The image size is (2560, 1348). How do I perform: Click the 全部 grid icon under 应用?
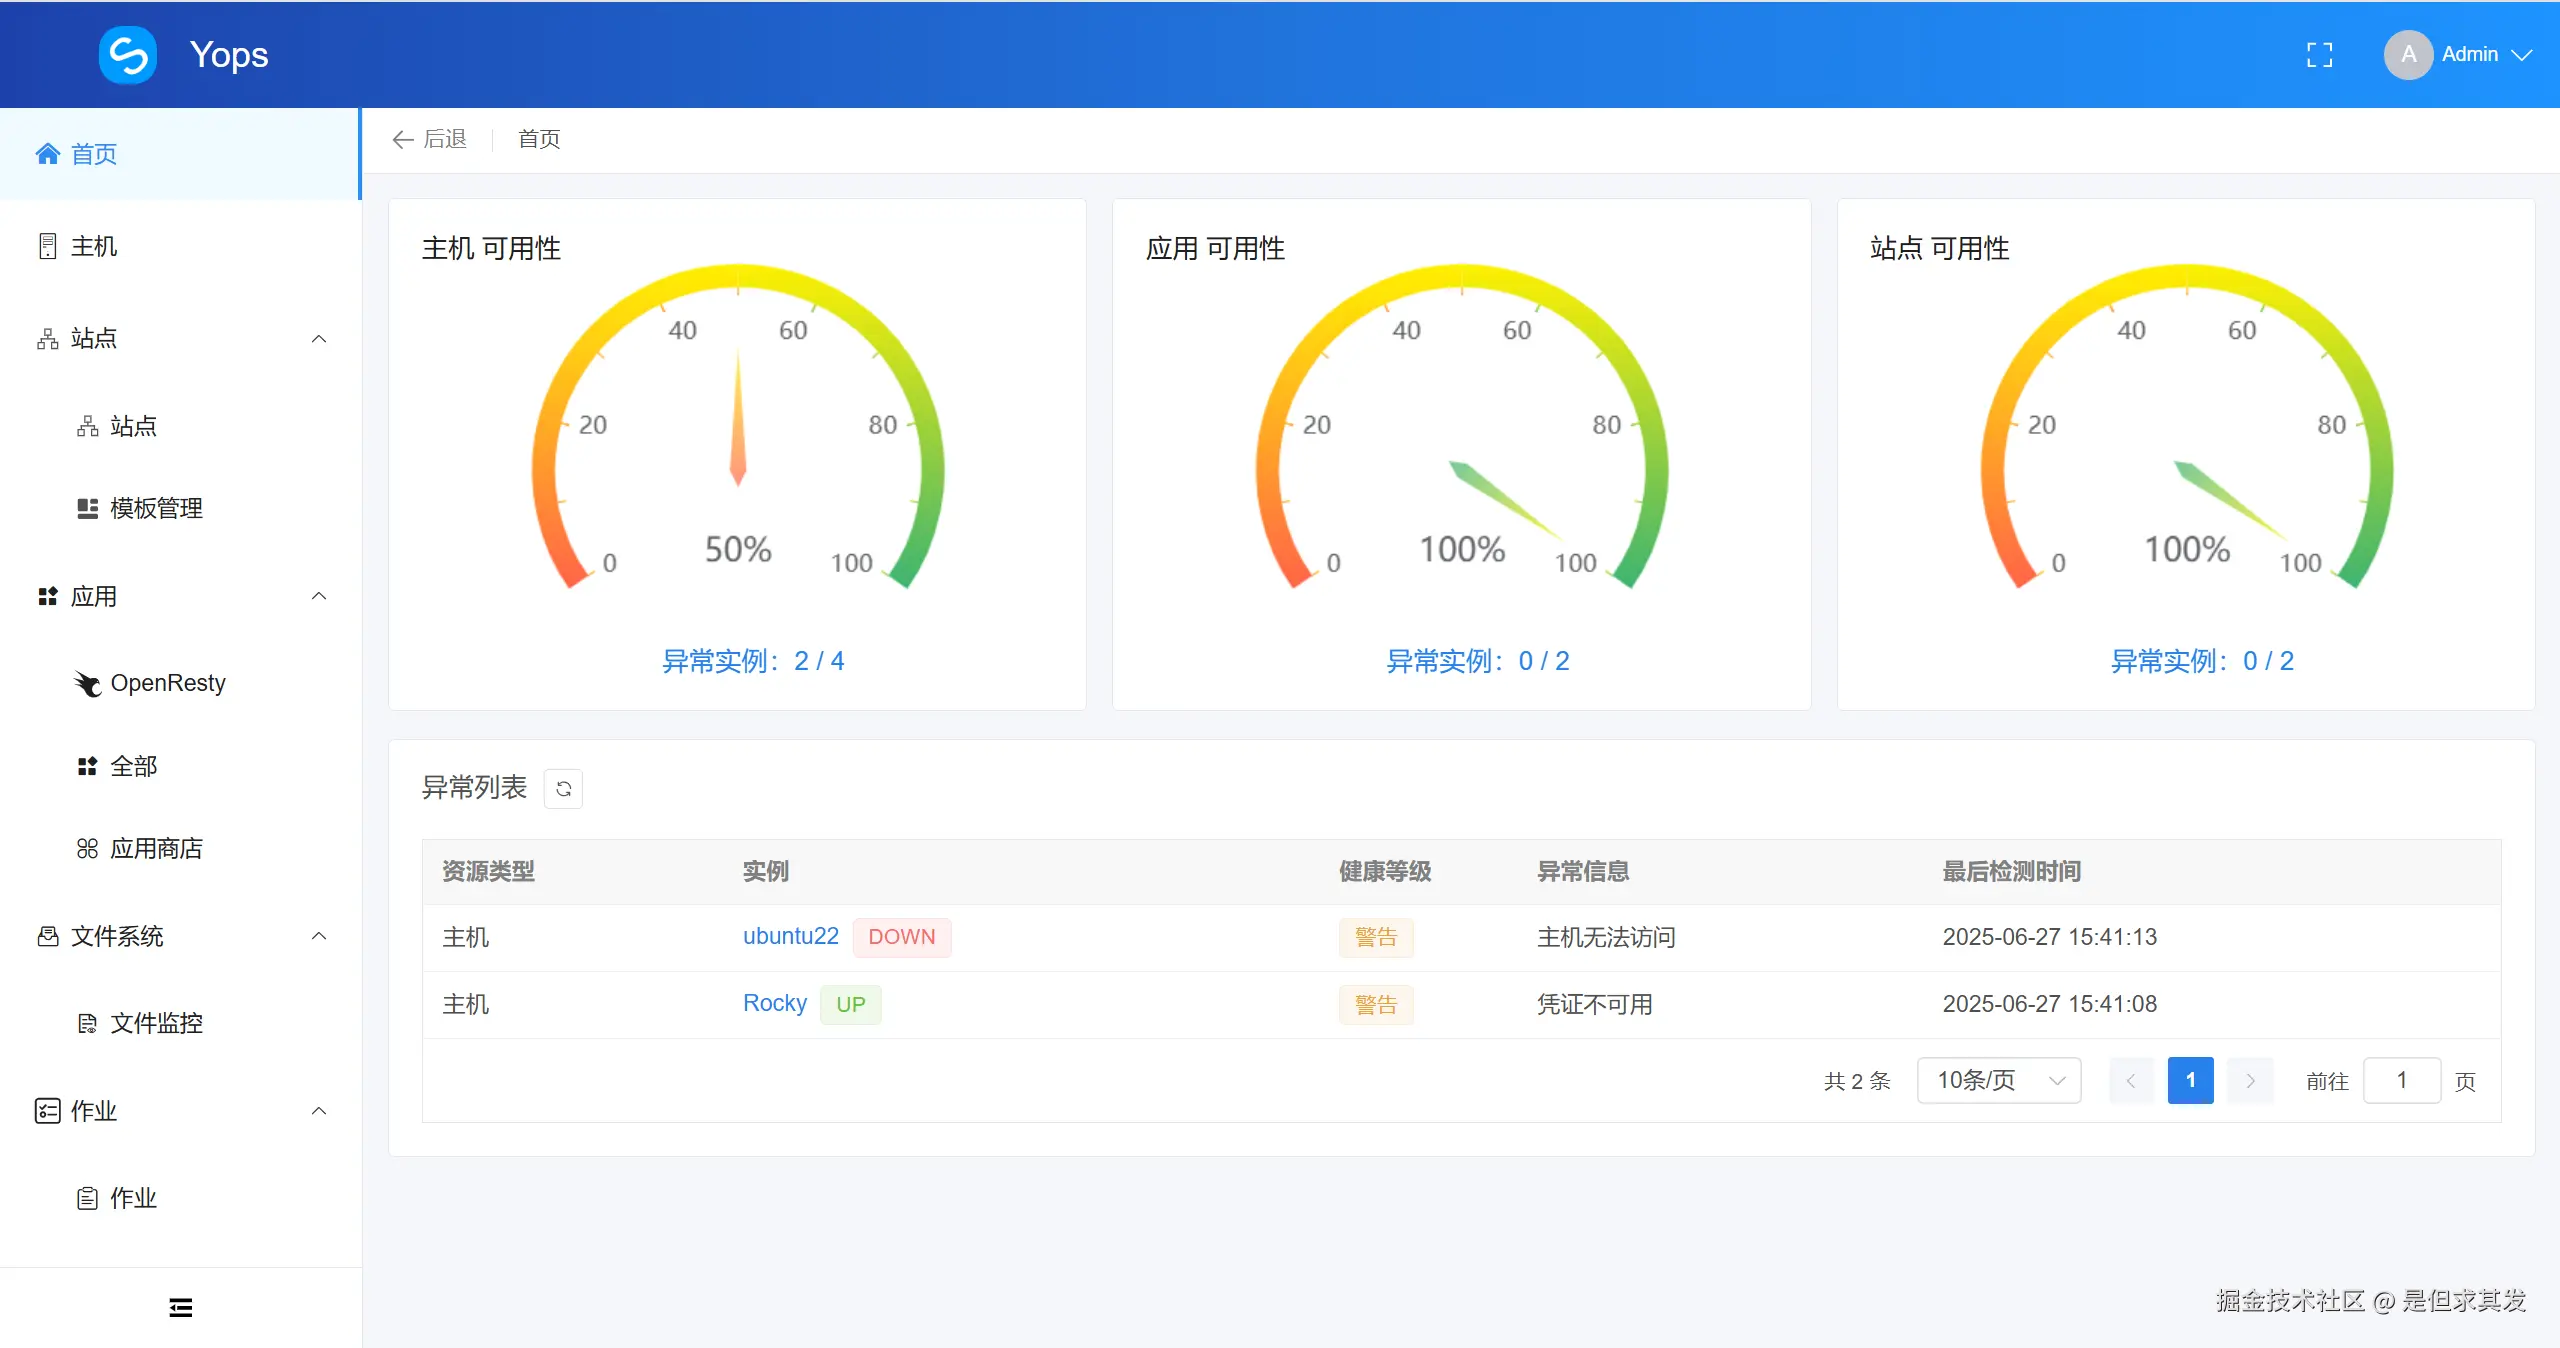click(x=87, y=766)
